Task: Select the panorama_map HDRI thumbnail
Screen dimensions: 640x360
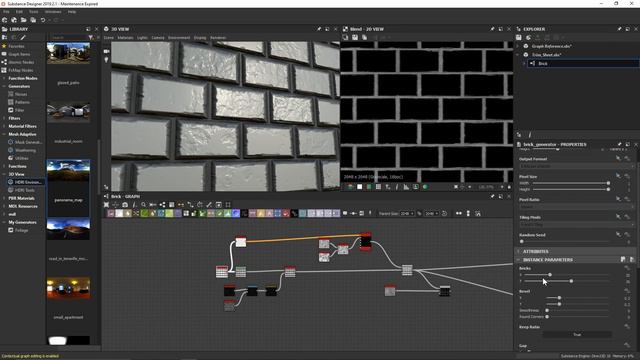Action: 69,170
